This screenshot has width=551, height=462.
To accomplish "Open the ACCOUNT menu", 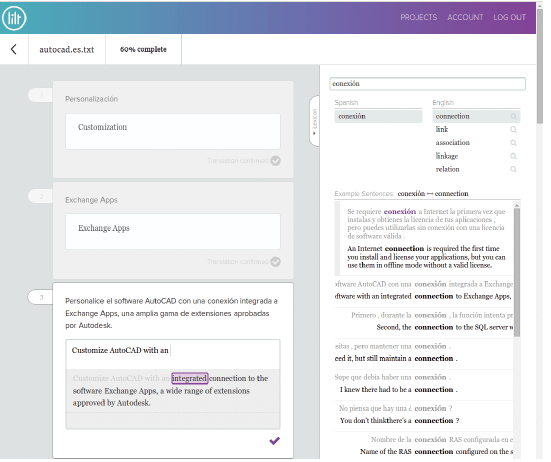I will point(465,17).
